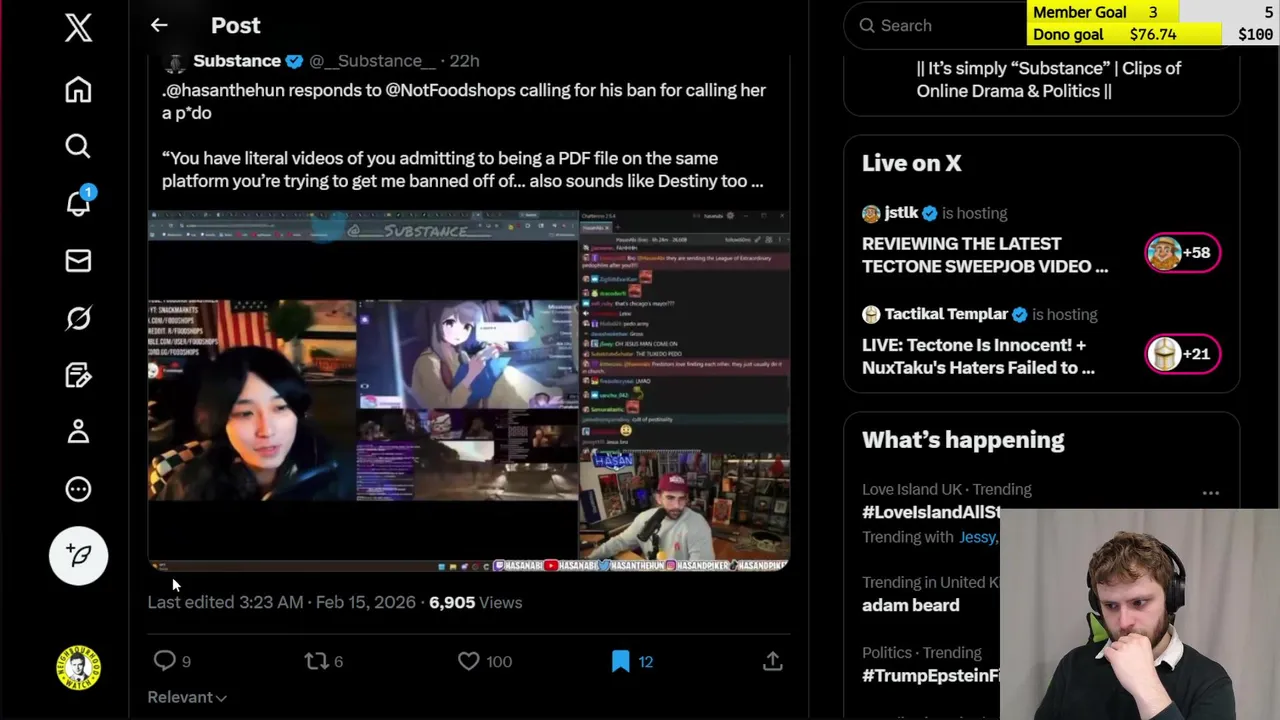Click the +21 listeners badge
Screen dimensions: 1280x720
(1182, 354)
